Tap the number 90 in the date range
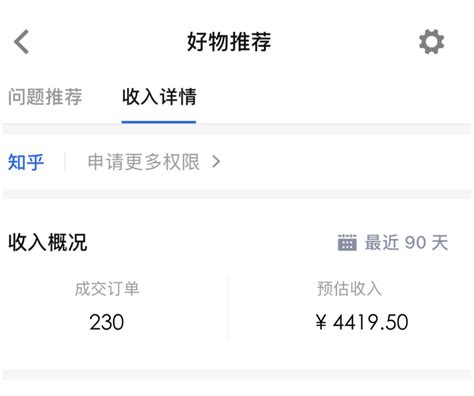Image resolution: width=474 pixels, height=396 pixels. (x=416, y=243)
